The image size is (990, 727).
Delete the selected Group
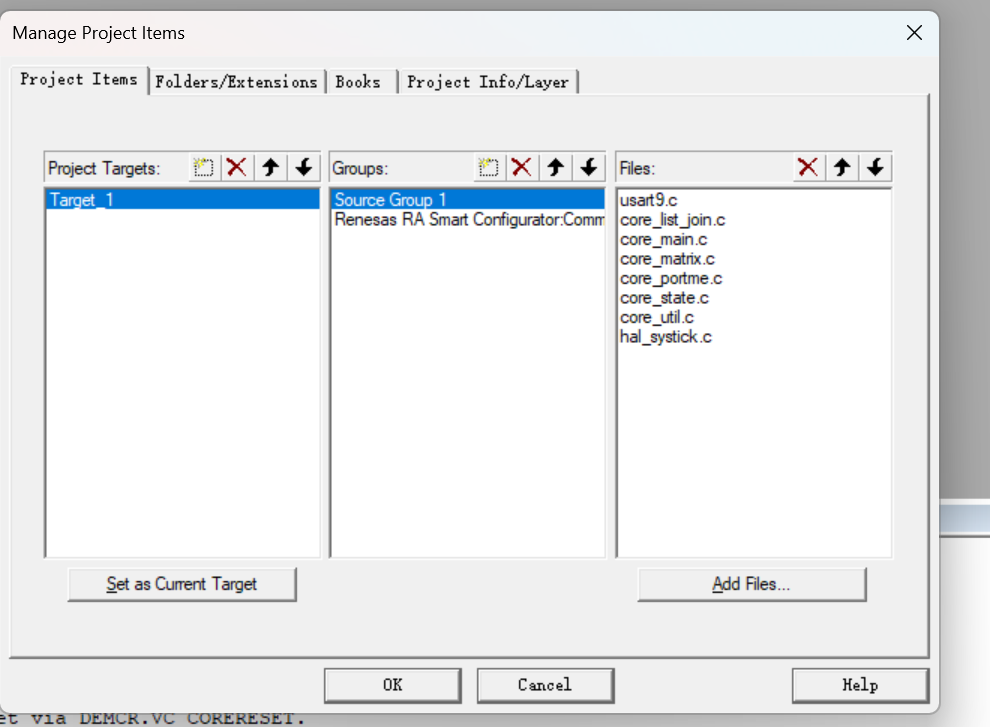click(x=522, y=168)
